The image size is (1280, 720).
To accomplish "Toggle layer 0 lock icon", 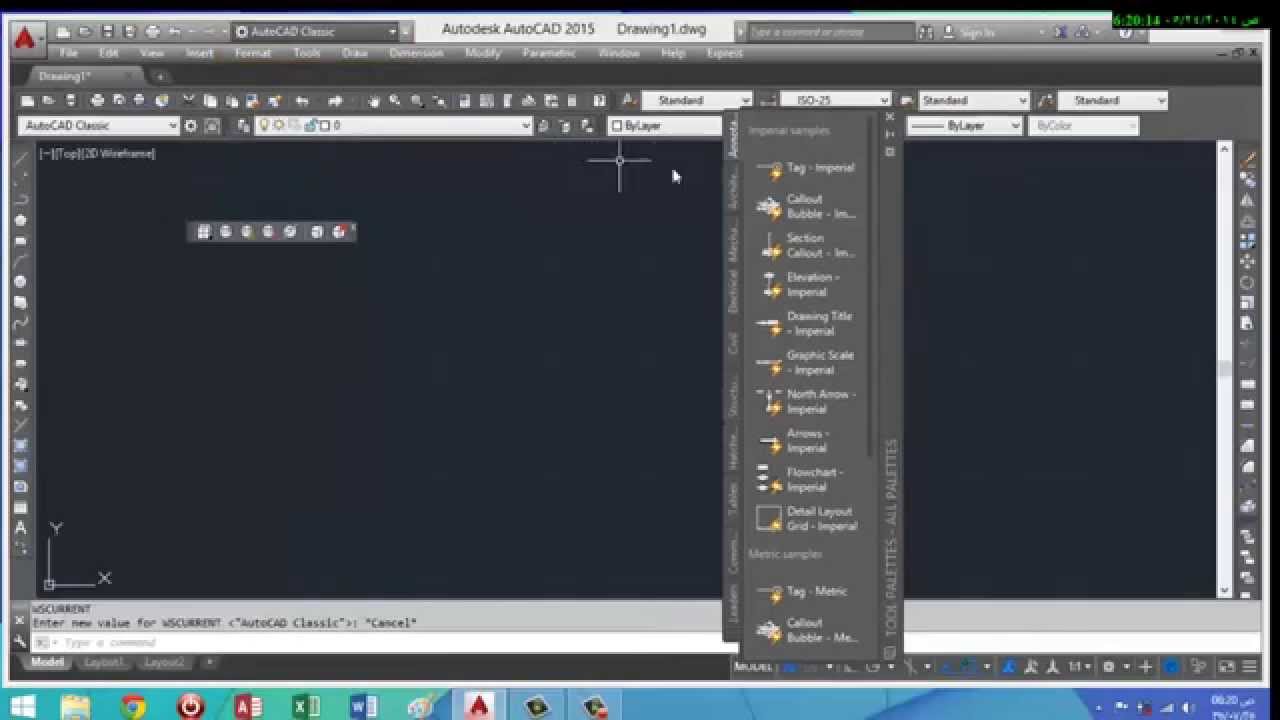I will 311,126.
